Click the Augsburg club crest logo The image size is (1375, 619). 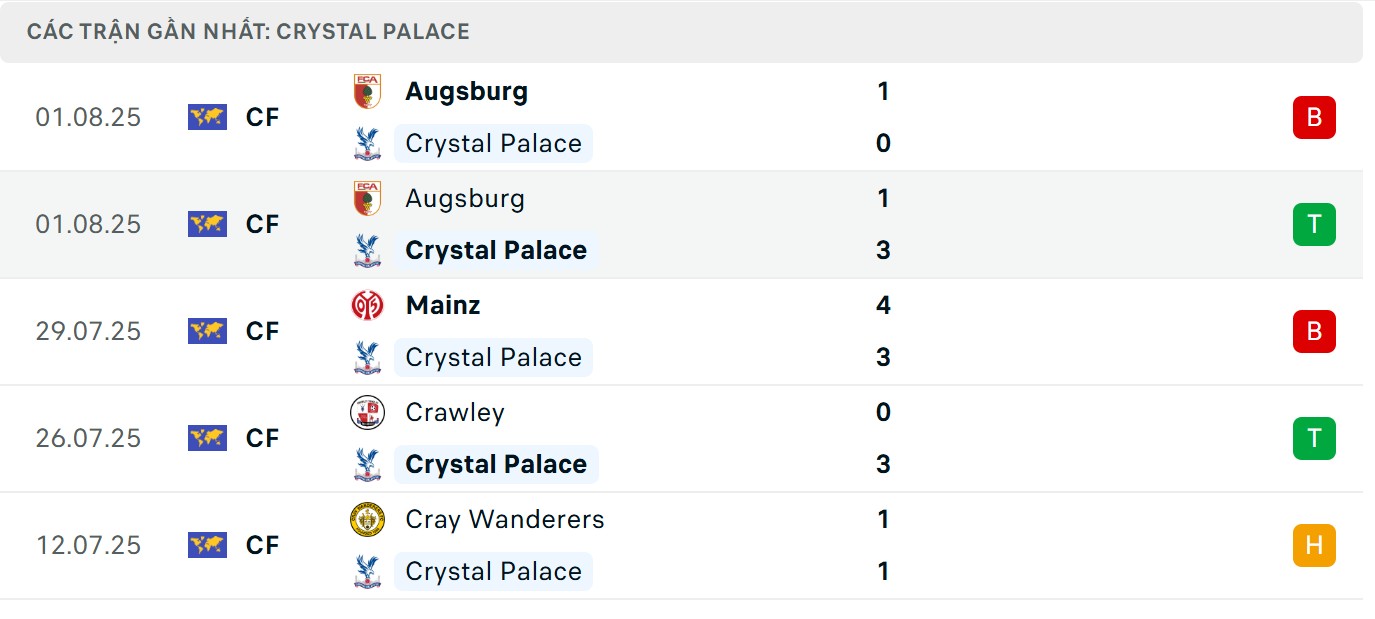367,92
